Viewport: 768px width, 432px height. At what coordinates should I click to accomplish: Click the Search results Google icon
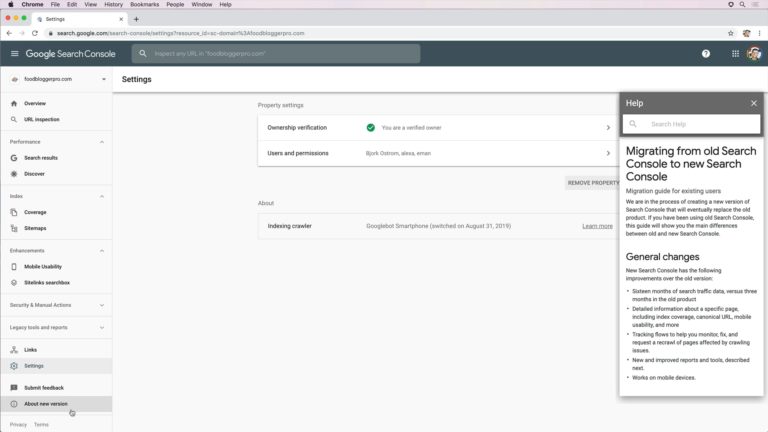point(14,158)
